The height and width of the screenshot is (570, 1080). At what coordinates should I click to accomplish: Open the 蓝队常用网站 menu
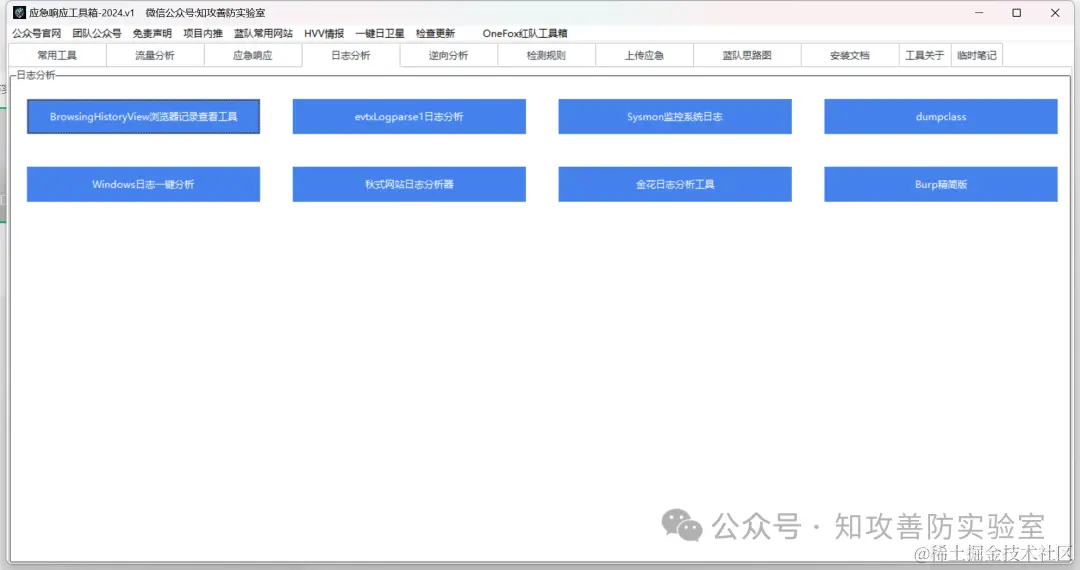(263, 33)
